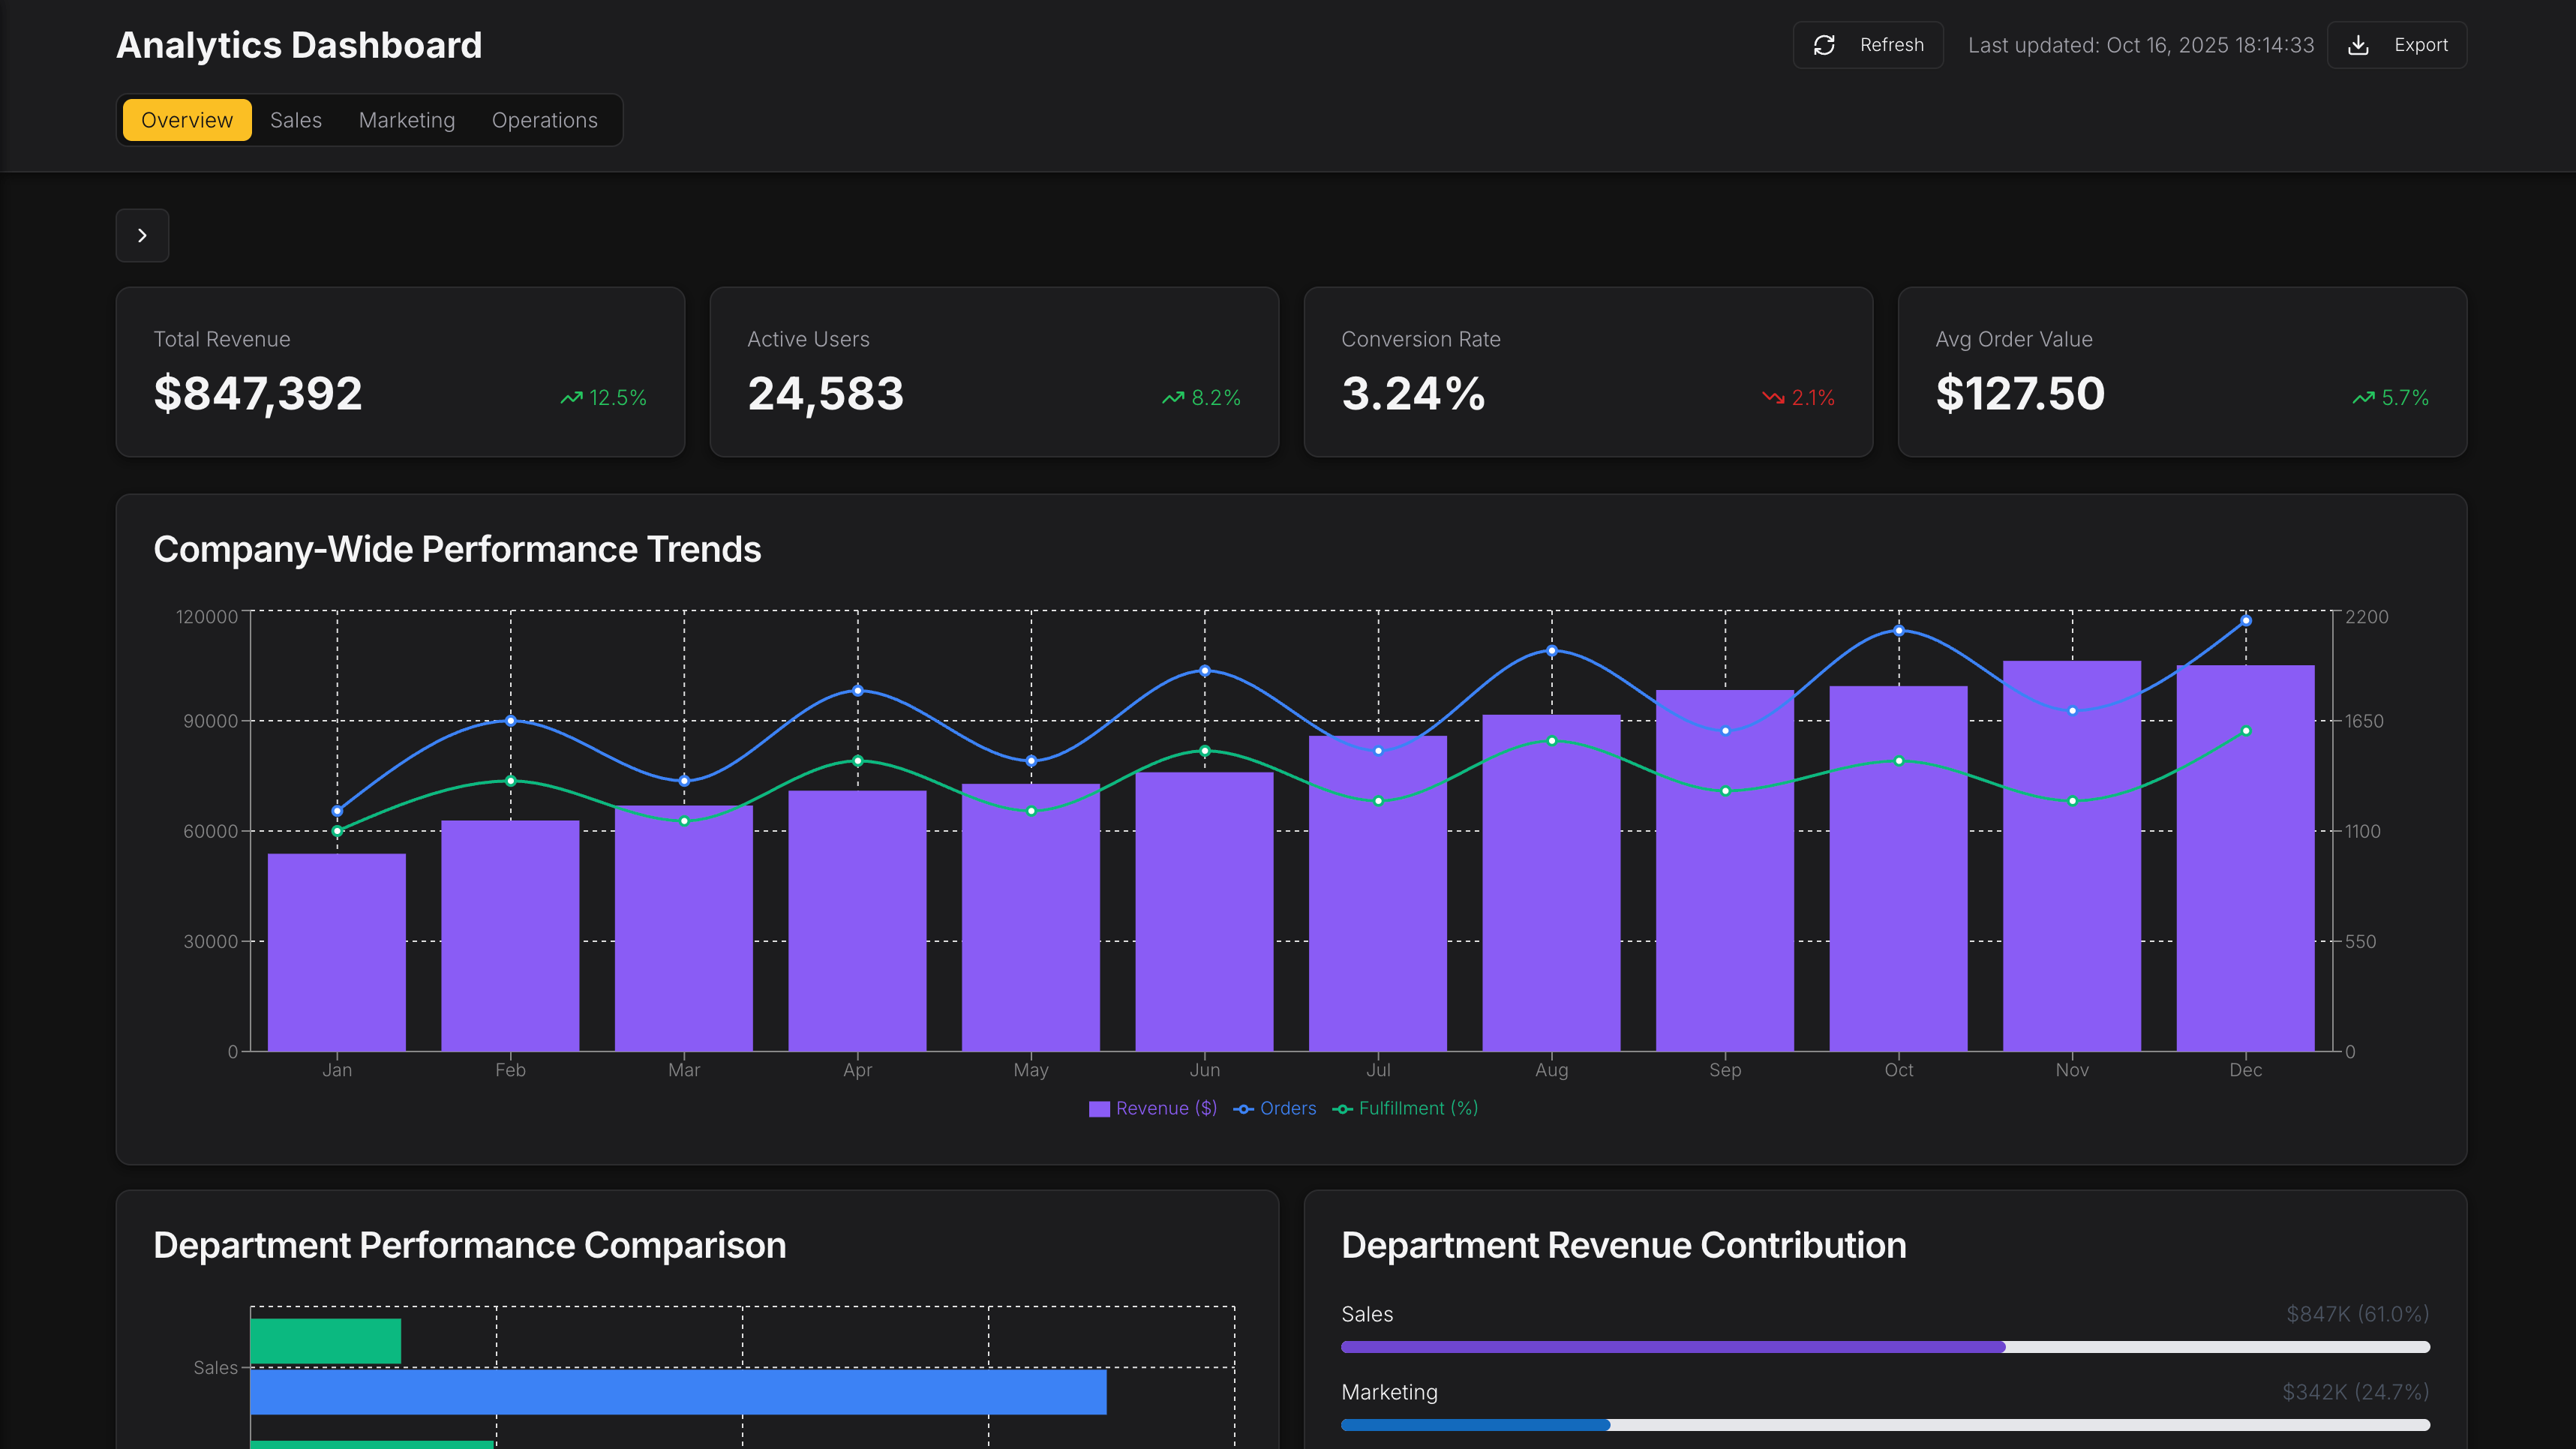The width and height of the screenshot is (2576, 1449).
Task: Toggle Fulfillment (%) series visibility
Action: click(1405, 1108)
